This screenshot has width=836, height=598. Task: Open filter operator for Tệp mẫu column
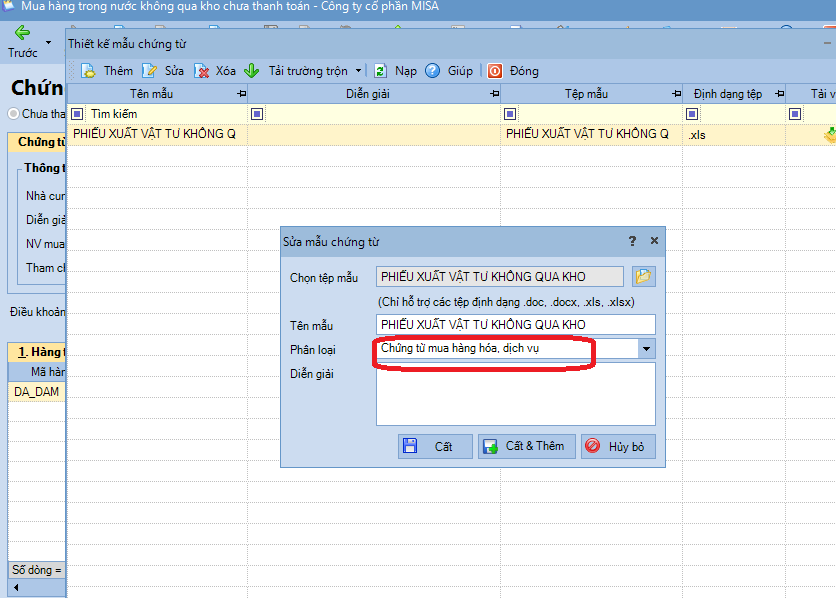510,114
